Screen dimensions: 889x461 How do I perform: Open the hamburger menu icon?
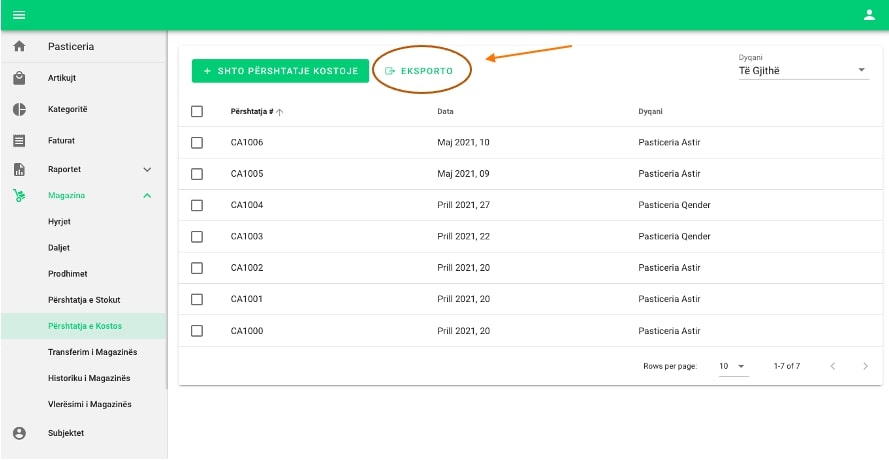(x=18, y=14)
